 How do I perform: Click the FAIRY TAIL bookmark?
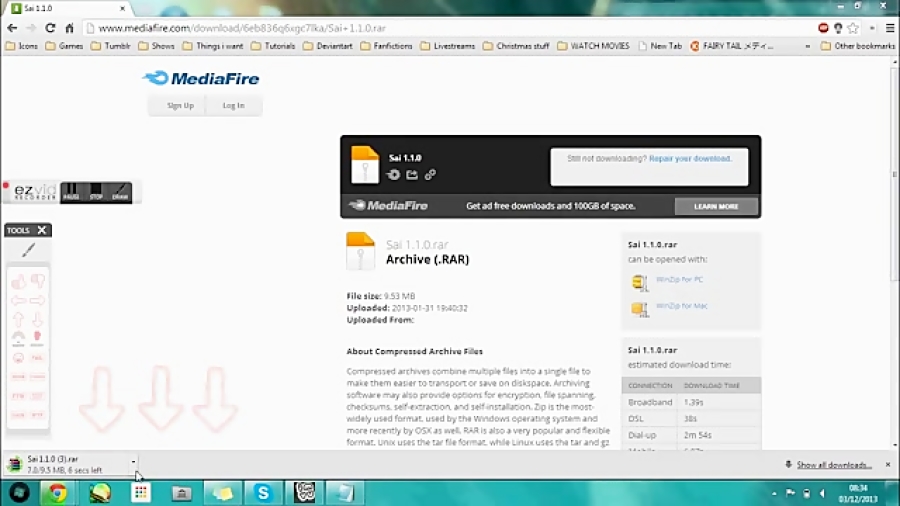(732, 46)
